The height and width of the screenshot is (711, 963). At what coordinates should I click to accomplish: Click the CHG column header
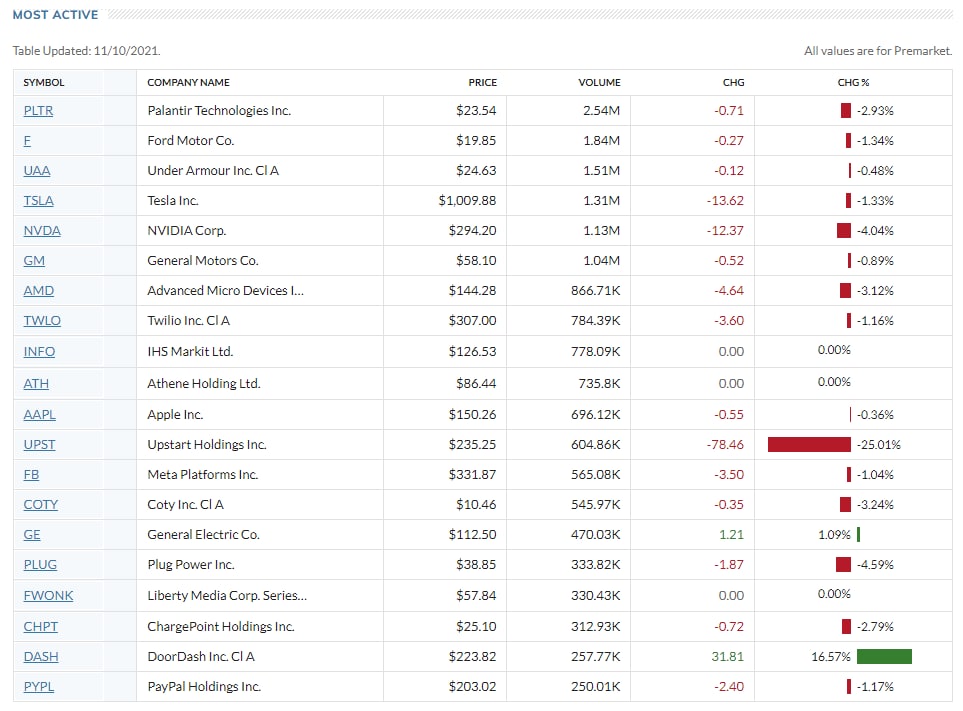click(x=733, y=82)
